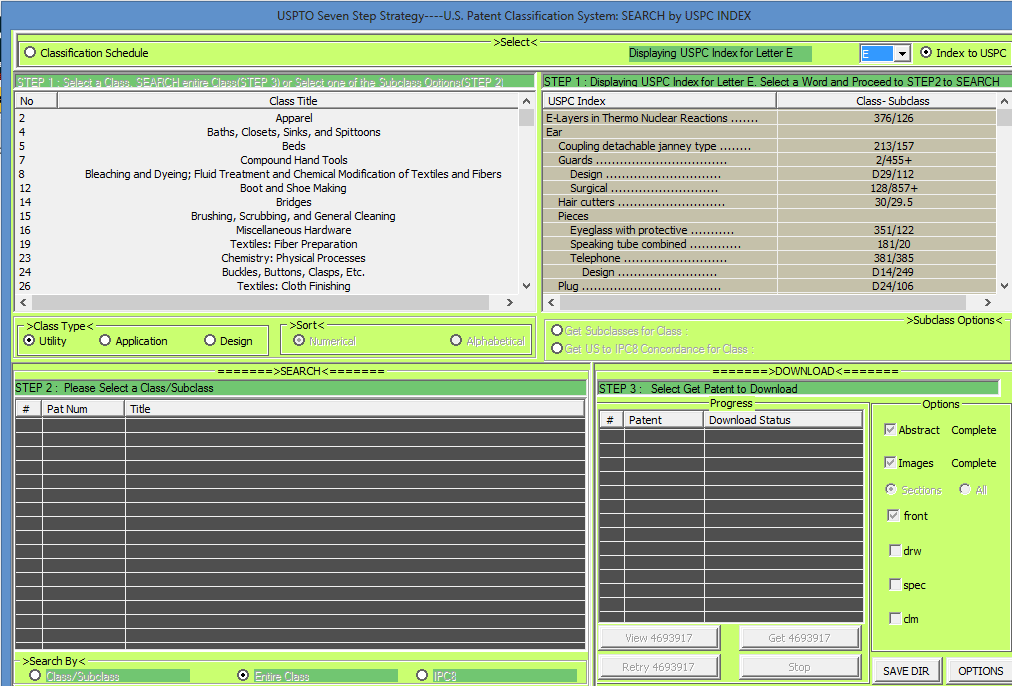Open the letter E dropdown list

[x=902, y=54]
